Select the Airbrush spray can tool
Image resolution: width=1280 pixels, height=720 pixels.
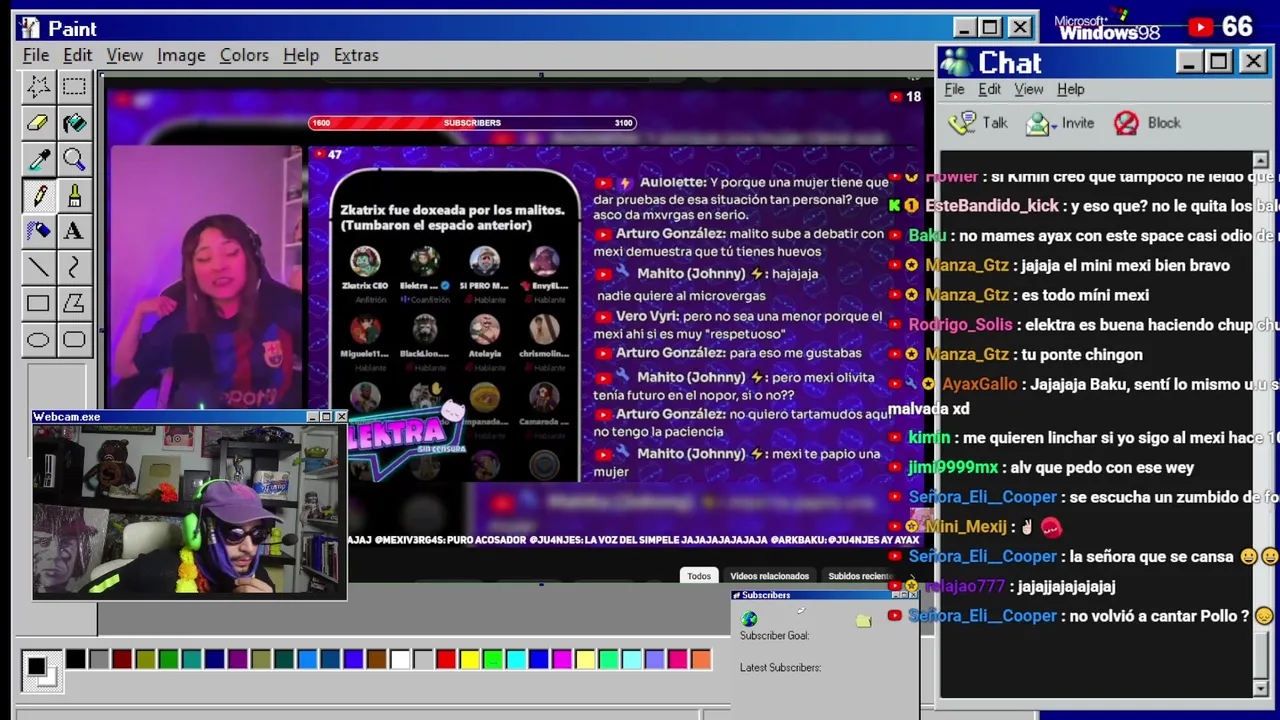(38, 231)
